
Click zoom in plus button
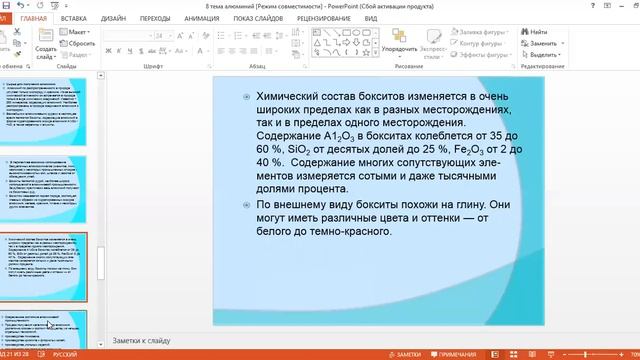pyautogui.click(x=621, y=354)
